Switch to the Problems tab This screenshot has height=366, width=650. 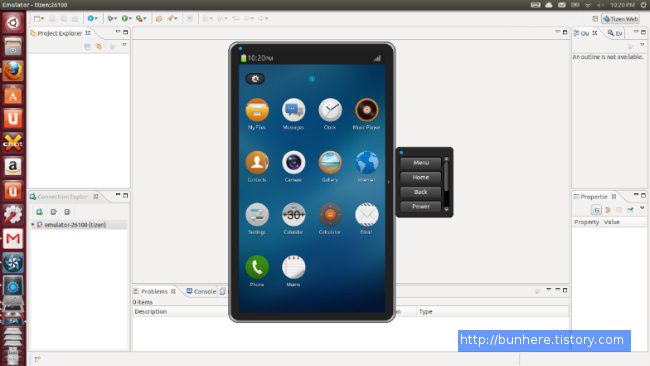[x=154, y=291]
